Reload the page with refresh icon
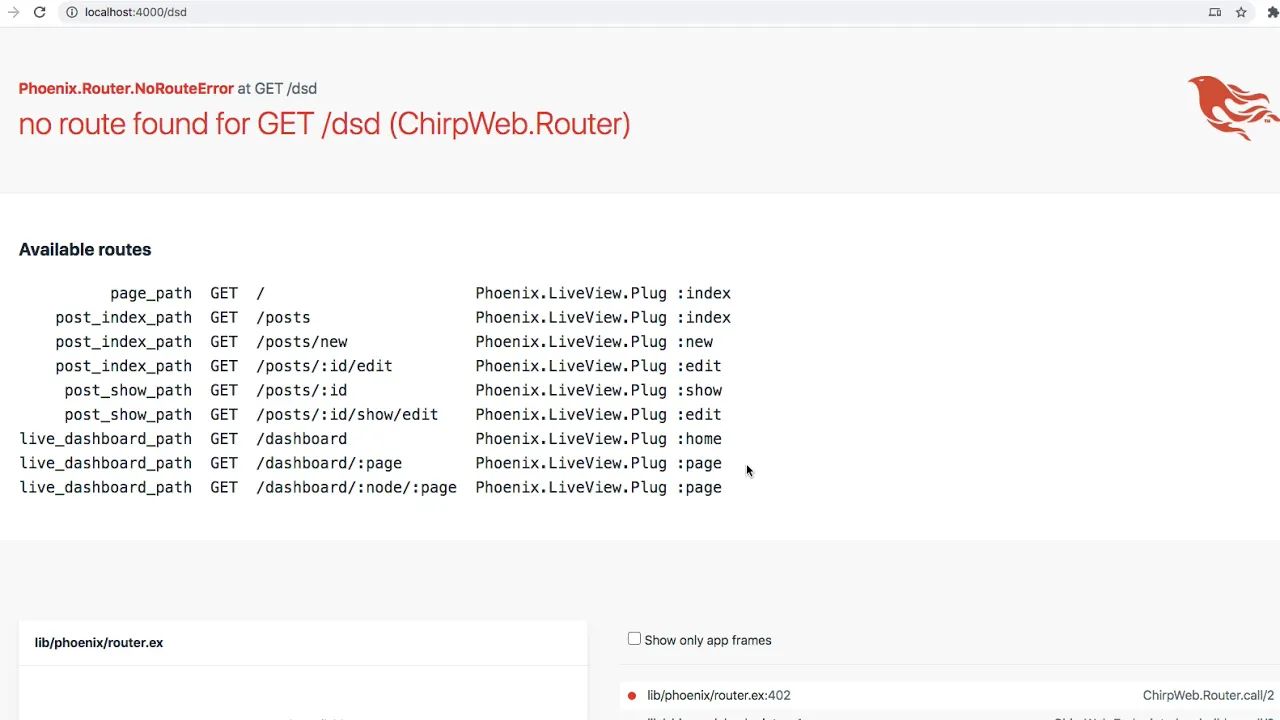 click(x=39, y=12)
